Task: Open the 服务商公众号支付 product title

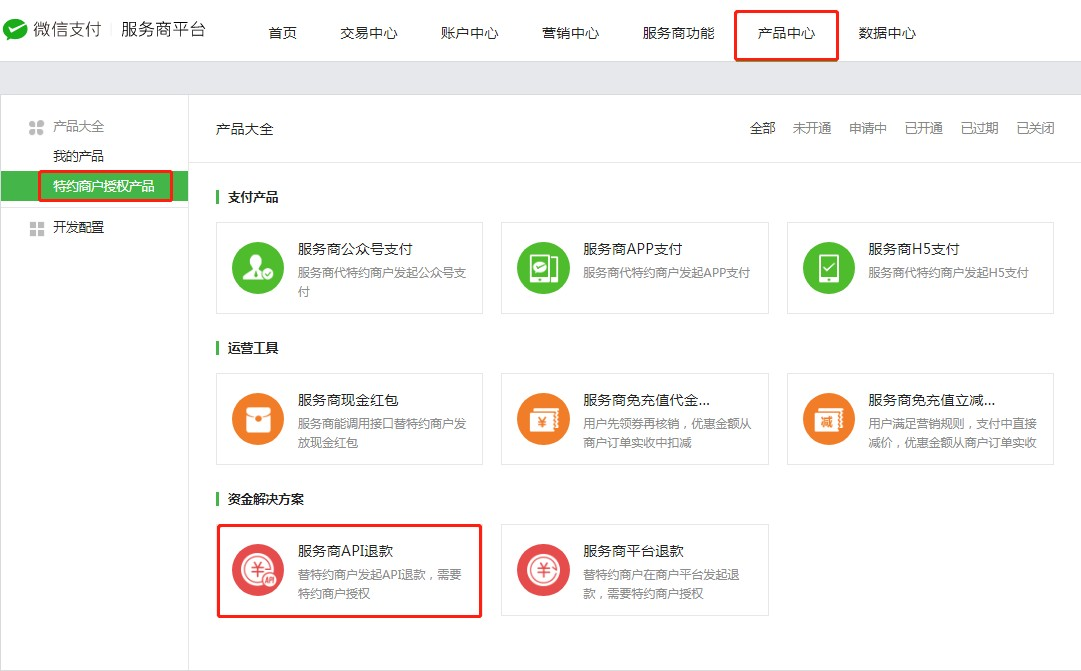Action: pyautogui.click(x=355, y=249)
